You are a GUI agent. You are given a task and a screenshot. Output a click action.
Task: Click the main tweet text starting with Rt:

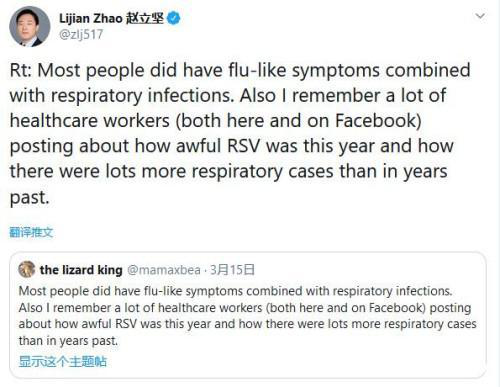click(240, 133)
